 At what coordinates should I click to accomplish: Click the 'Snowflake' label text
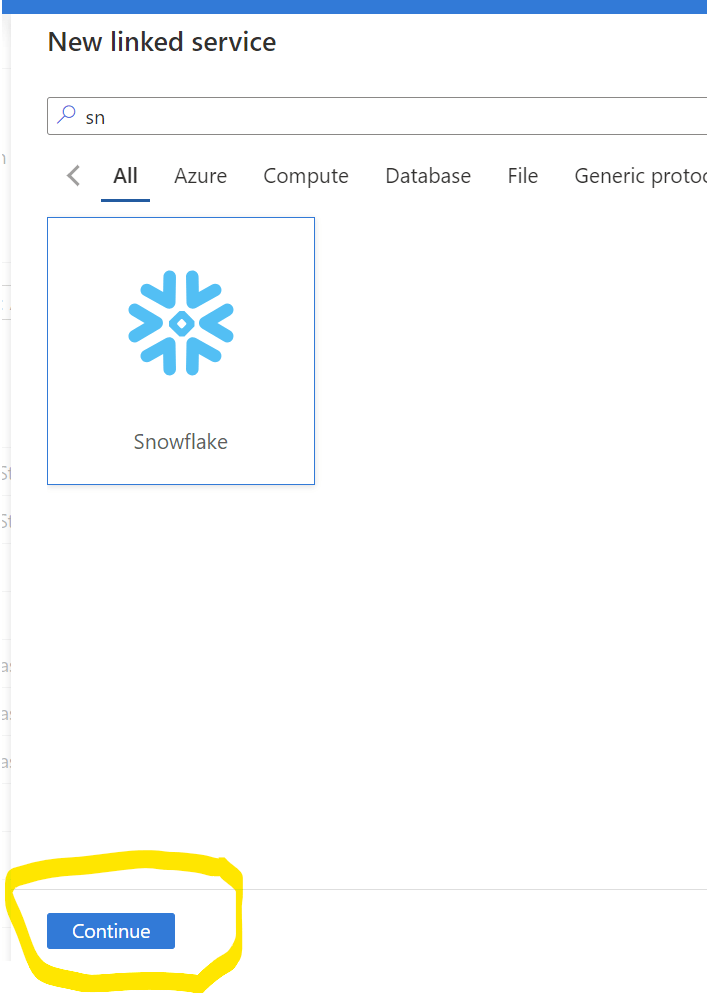click(x=181, y=441)
